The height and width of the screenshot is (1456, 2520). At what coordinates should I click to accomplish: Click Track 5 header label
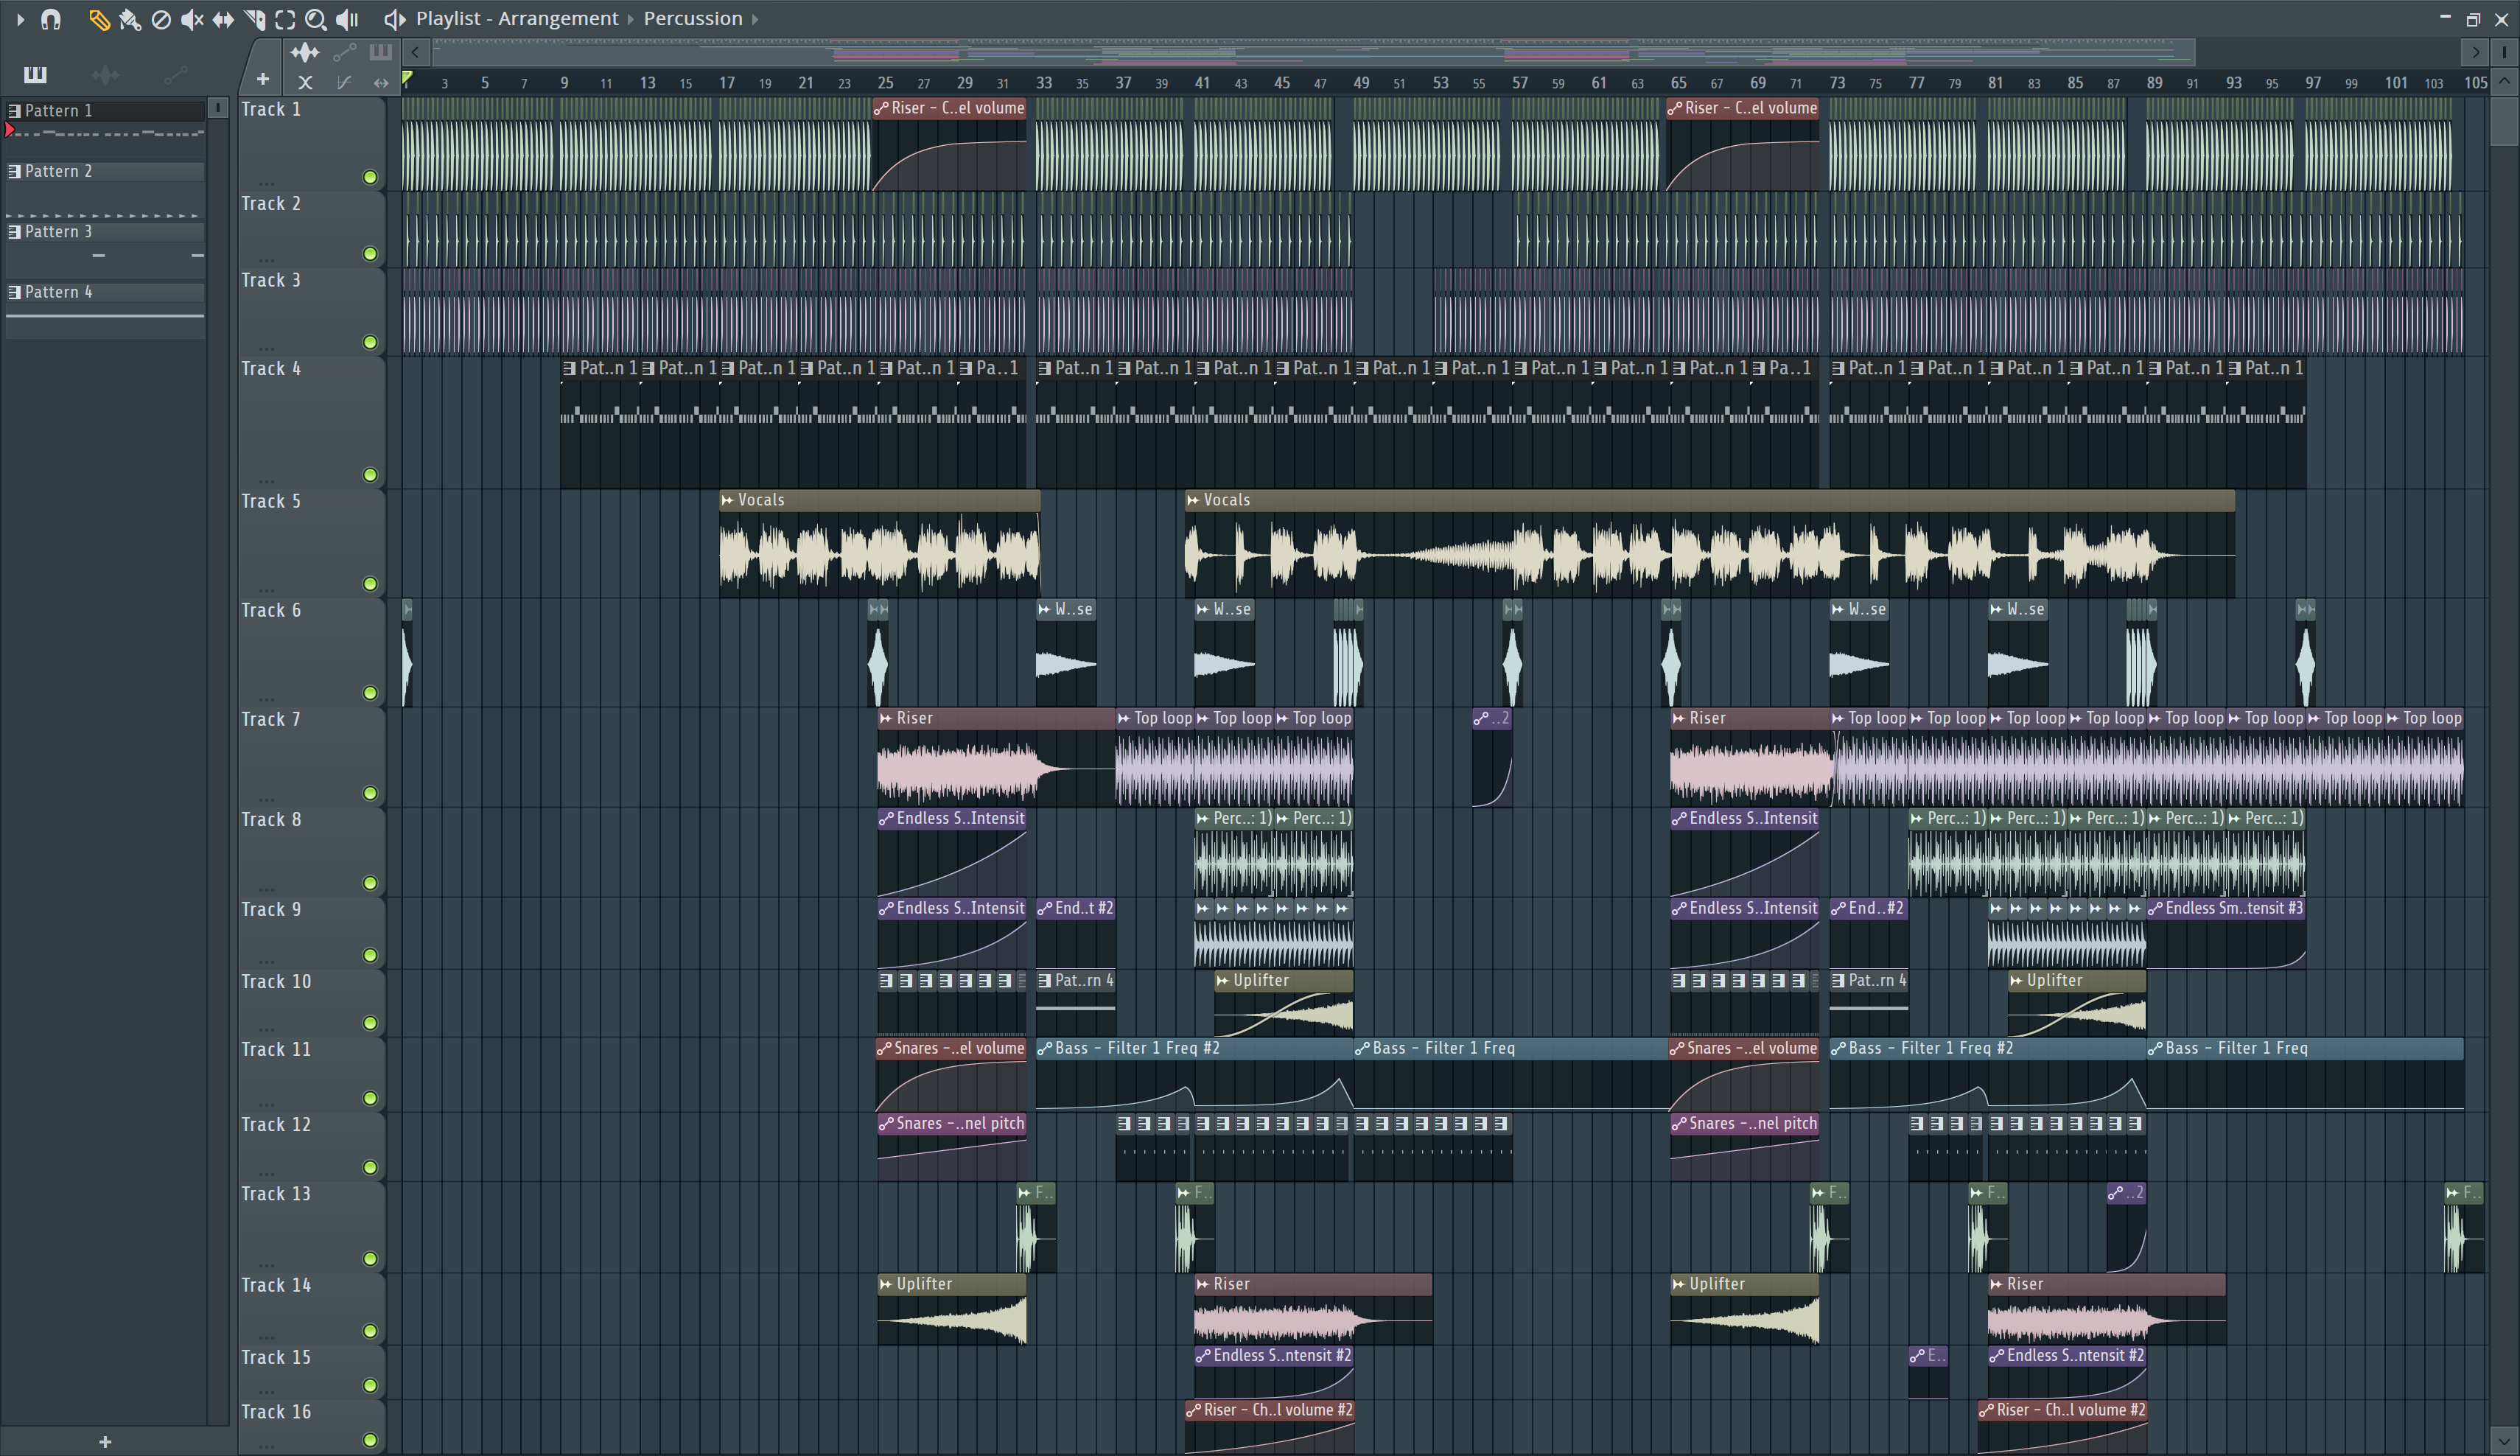coord(271,501)
